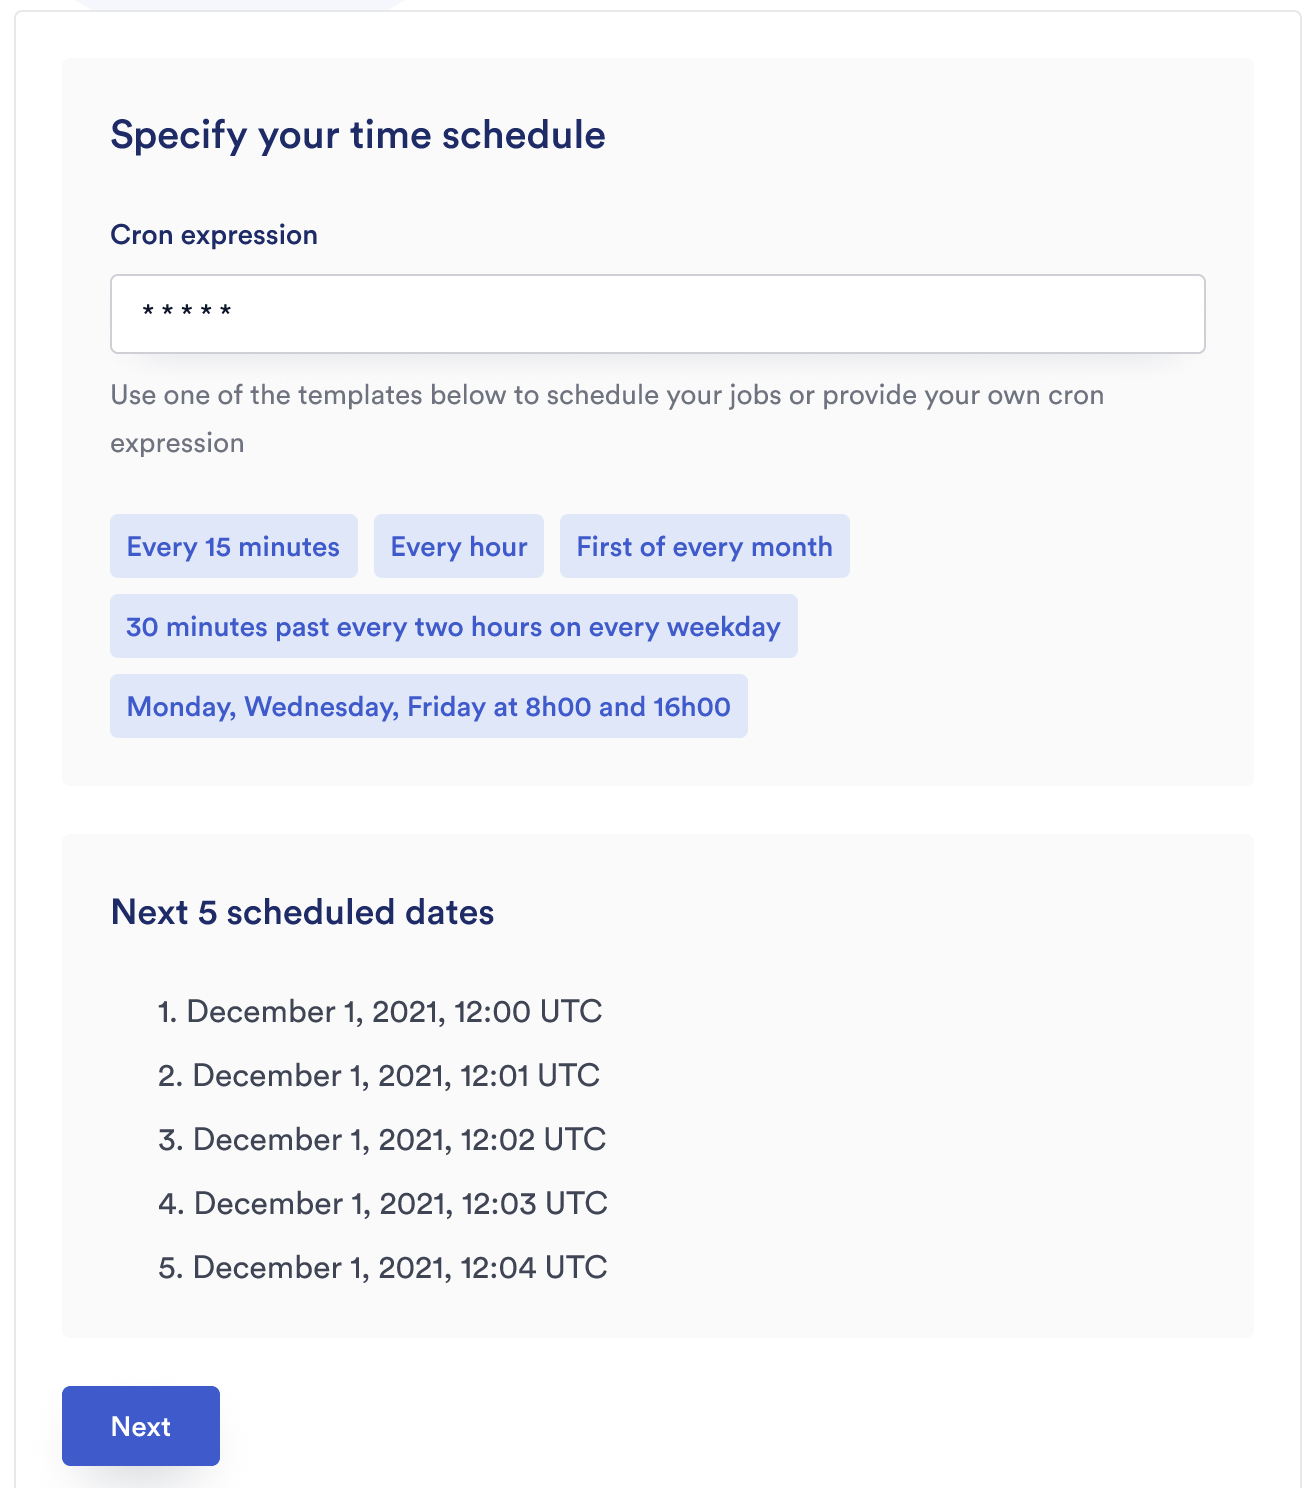Apply the First of every month template

[x=704, y=546]
